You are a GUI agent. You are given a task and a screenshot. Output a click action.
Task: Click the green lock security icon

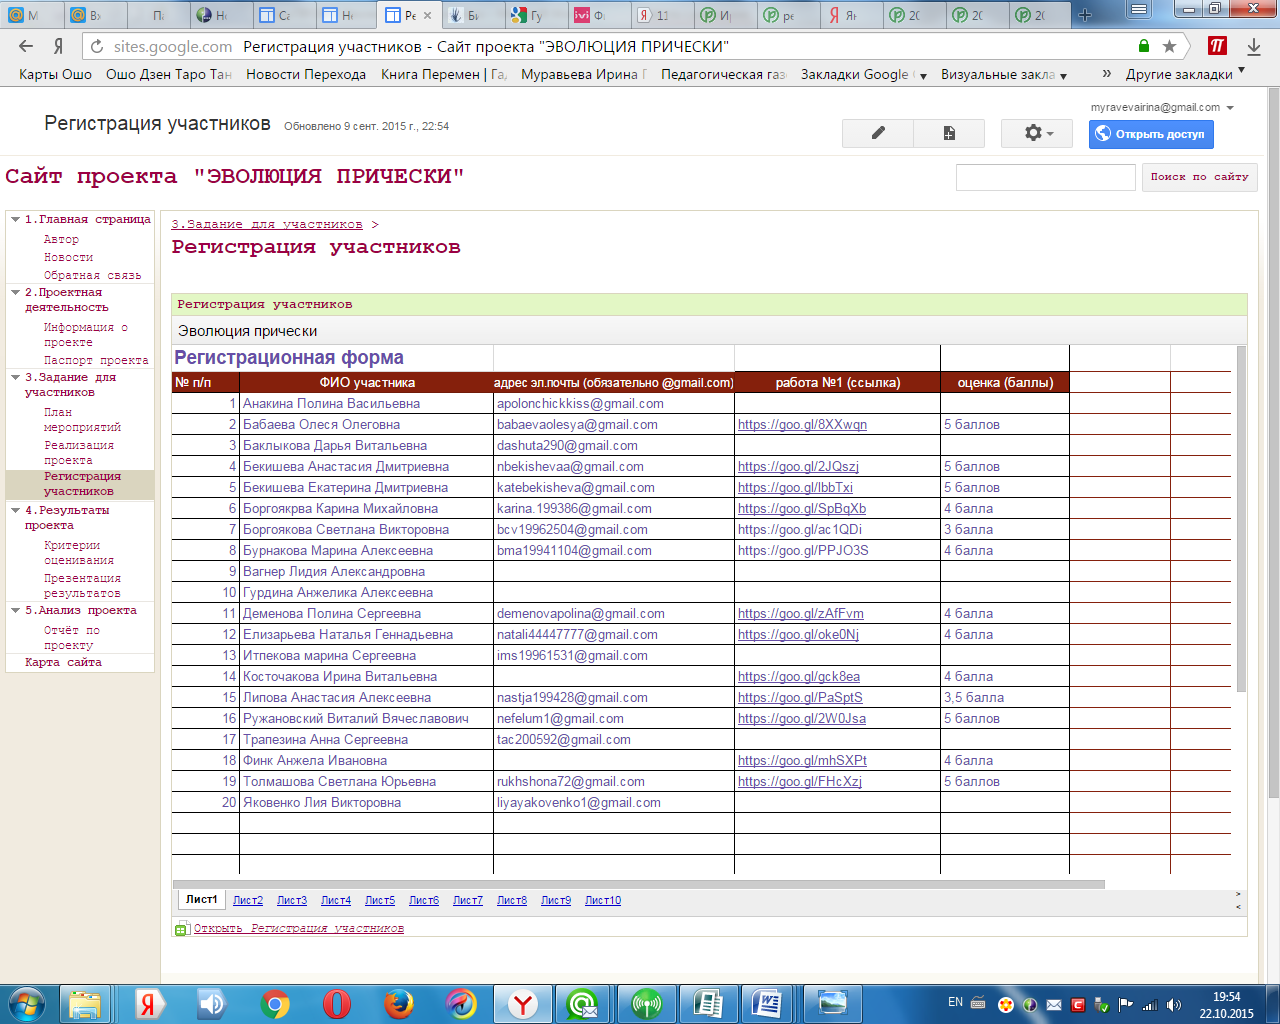click(x=1144, y=46)
